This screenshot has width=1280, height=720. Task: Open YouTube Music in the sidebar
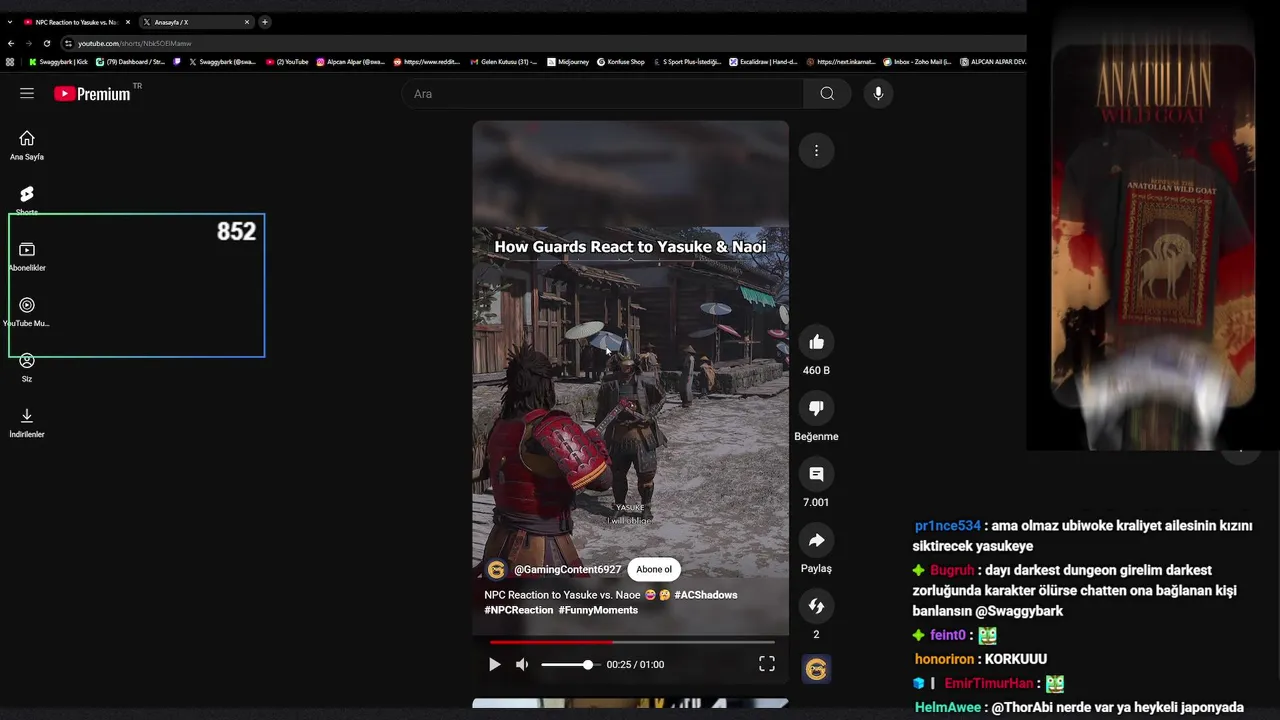[27, 312]
